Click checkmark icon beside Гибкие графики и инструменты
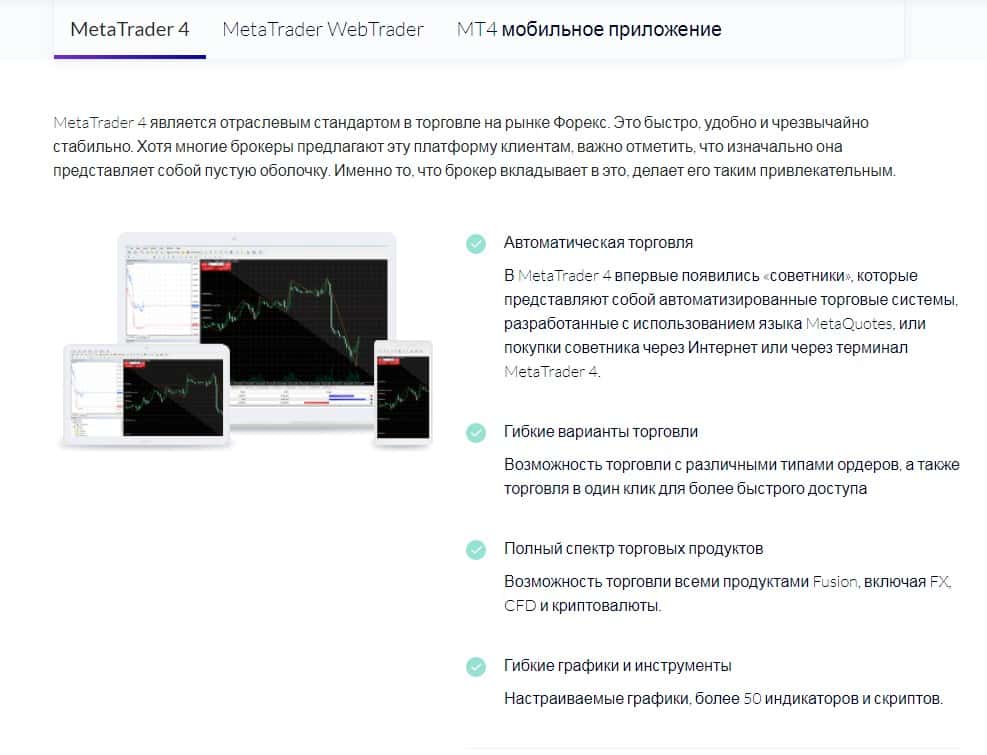Image resolution: width=987 pixels, height=755 pixels. pos(476,667)
